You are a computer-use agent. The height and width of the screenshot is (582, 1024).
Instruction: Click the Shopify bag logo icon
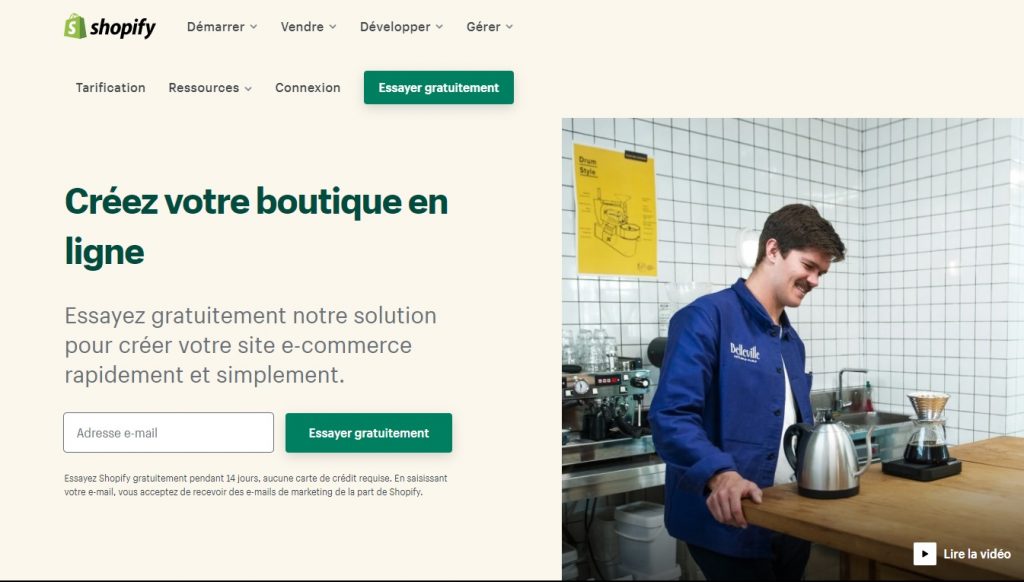click(x=75, y=26)
